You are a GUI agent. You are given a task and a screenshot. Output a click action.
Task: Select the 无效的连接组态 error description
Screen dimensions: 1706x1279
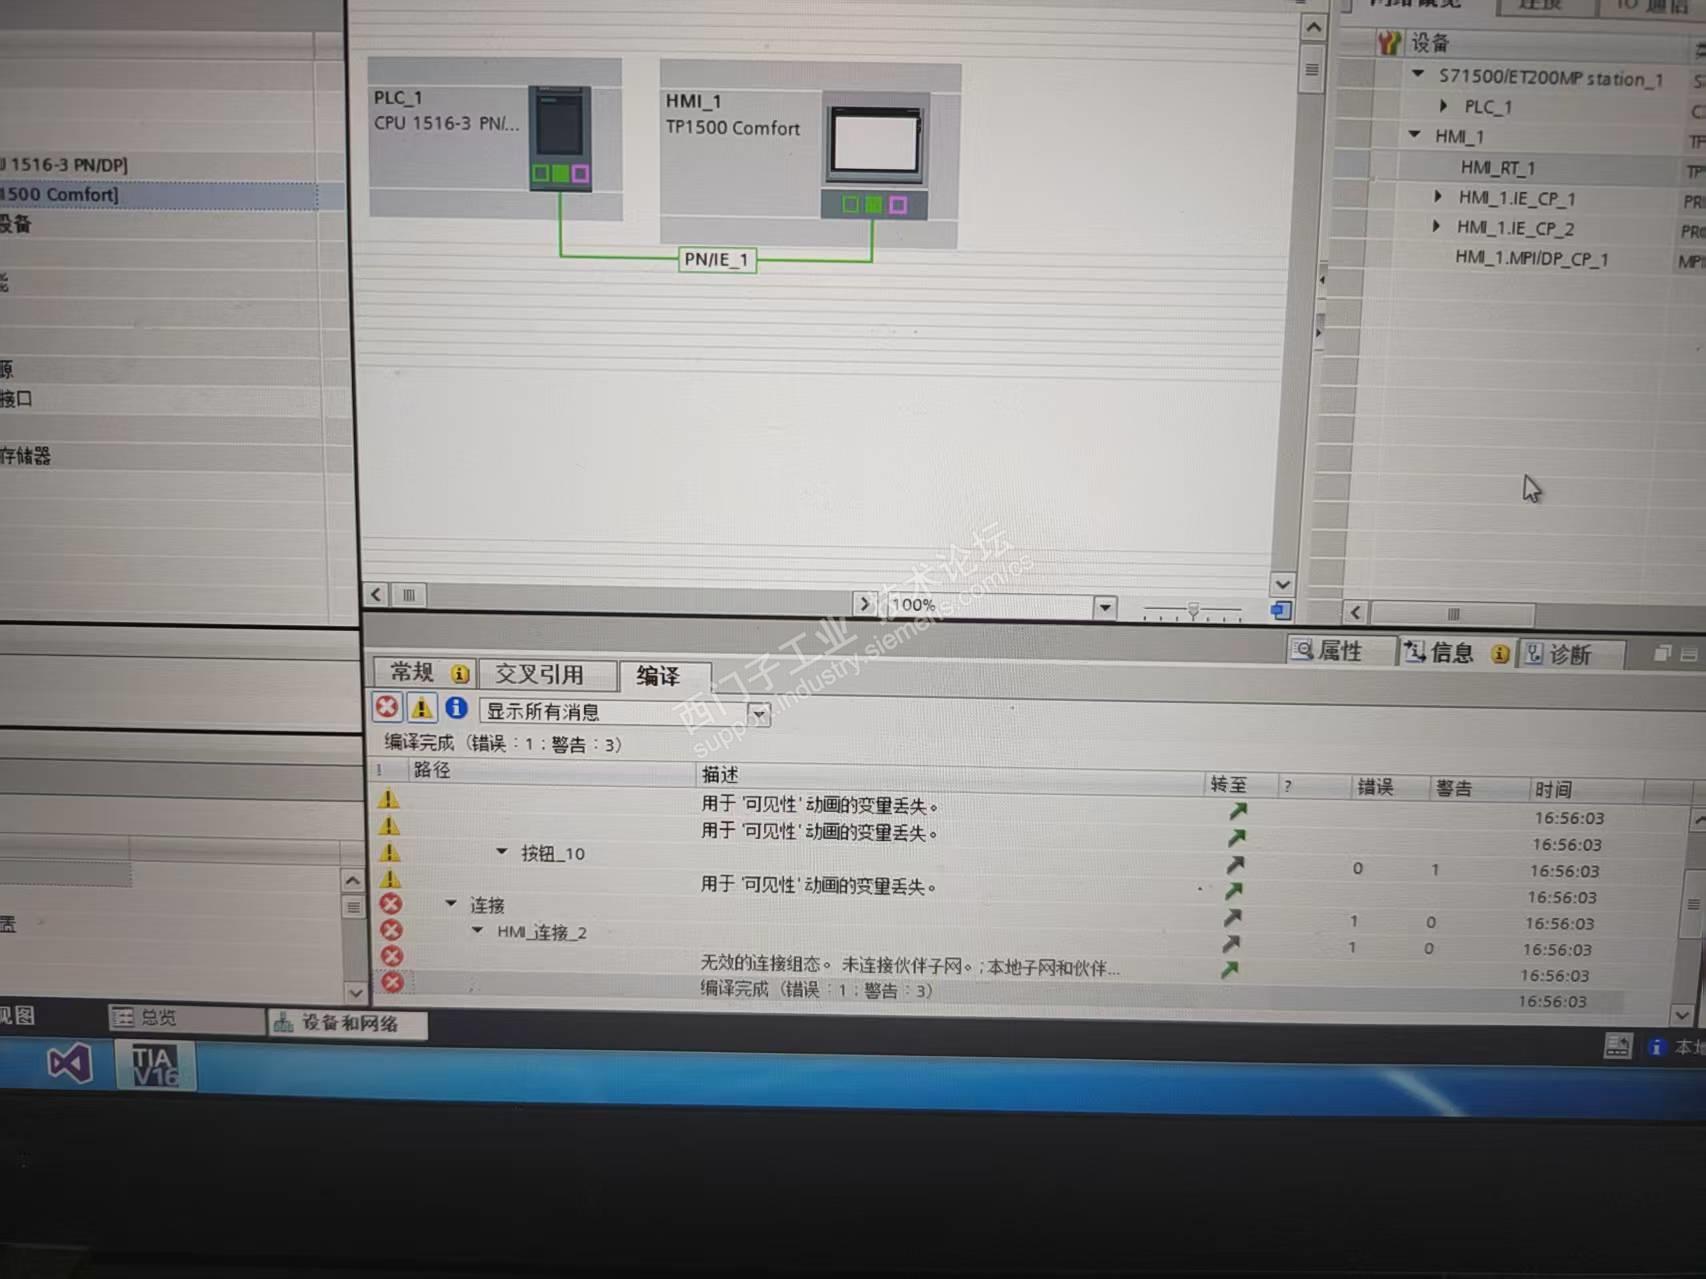[x=909, y=966]
